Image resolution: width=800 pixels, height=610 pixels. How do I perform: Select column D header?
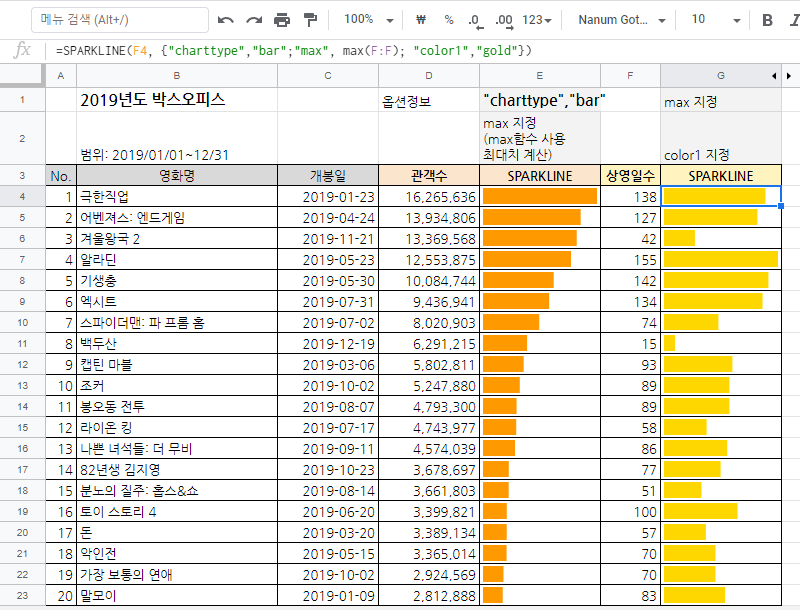(x=429, y=76)
